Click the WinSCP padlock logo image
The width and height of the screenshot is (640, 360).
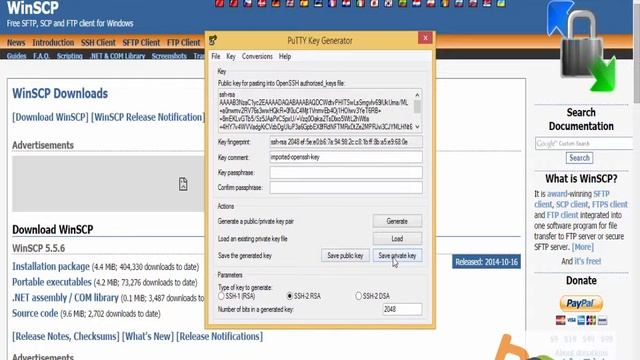(582, 45)
